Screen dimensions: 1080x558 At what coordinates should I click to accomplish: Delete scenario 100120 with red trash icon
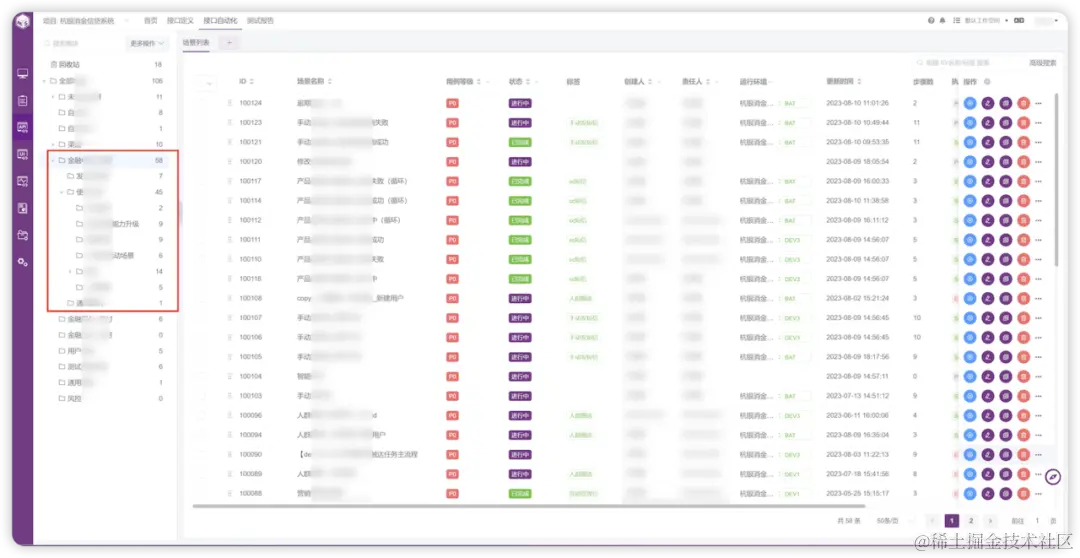1024,161
